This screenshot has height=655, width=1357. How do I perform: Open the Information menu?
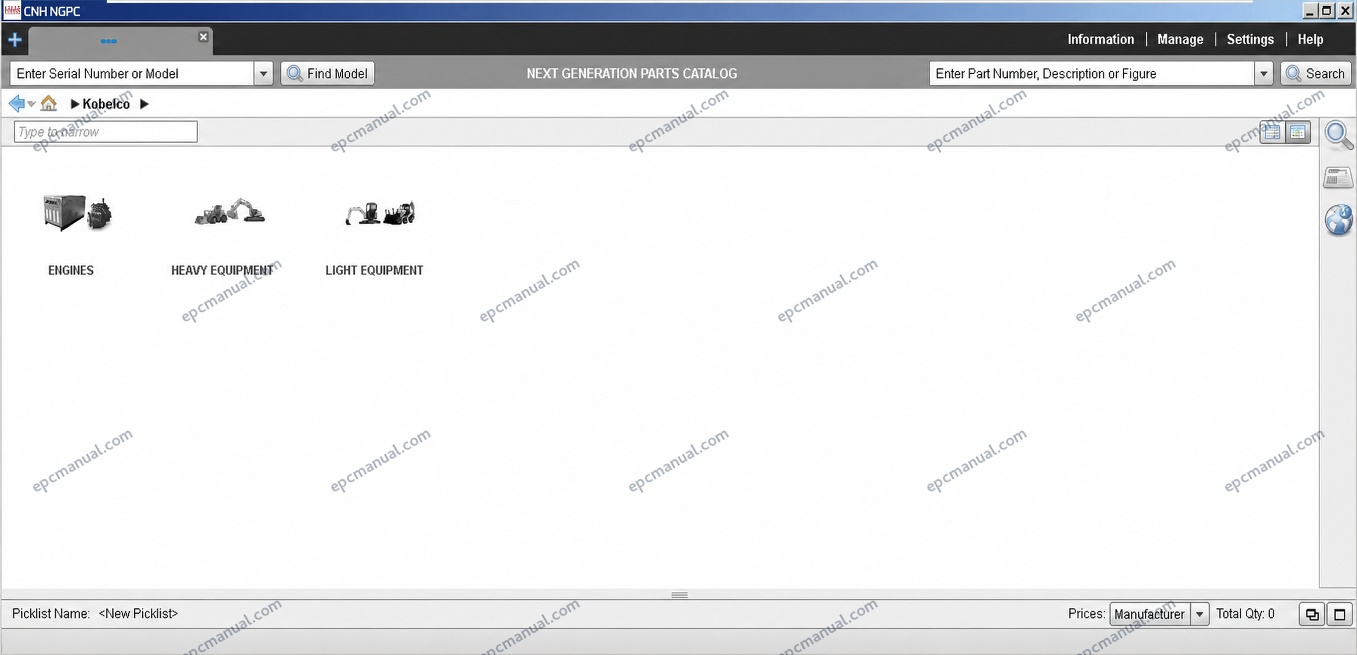(1100, 39)
